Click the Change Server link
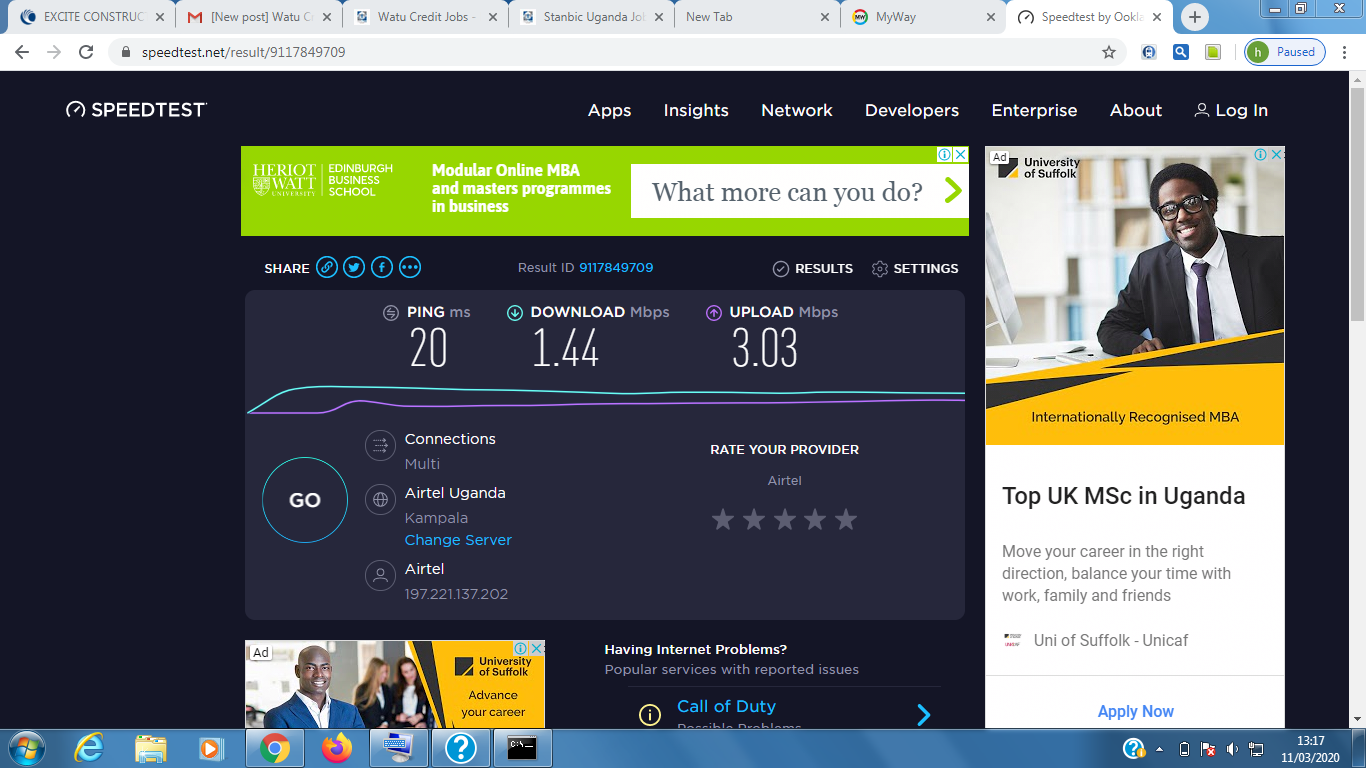Screen dimensions: 1366x768 click(x=458, y=540)
